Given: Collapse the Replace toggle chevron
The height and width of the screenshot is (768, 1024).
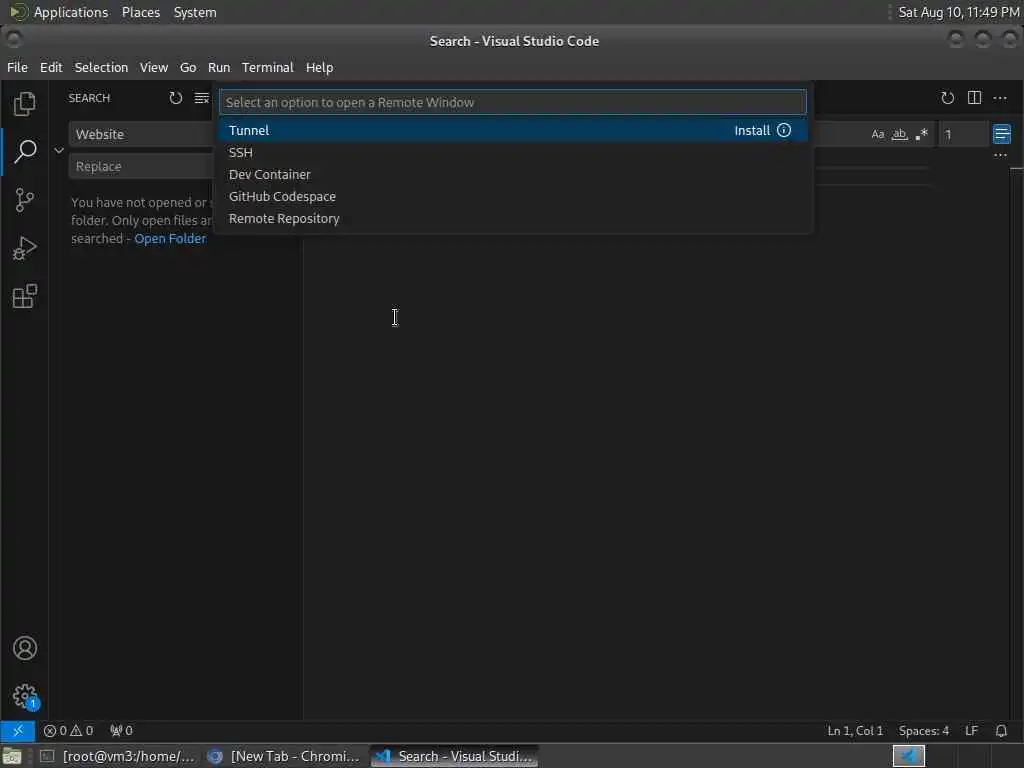Looking at the screenshot, I should [x=59, y=150].
